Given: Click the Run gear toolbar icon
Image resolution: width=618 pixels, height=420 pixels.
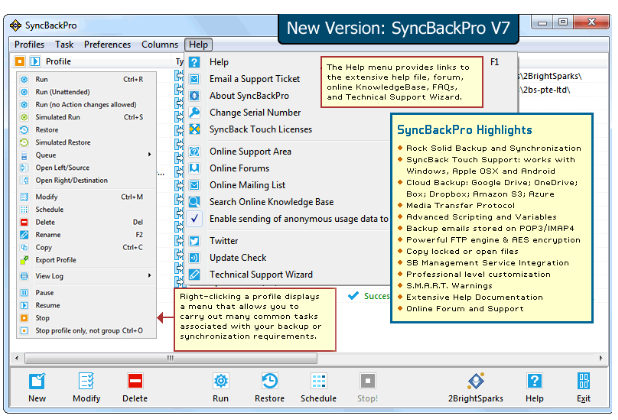Looking at the screenshot, I should click(x=220, y=381).
